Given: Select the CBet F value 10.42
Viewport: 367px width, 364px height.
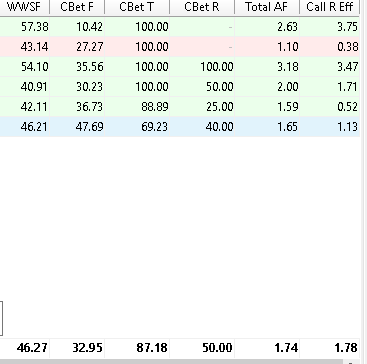Looking at the screenshot, I should [x=89, y=27].
